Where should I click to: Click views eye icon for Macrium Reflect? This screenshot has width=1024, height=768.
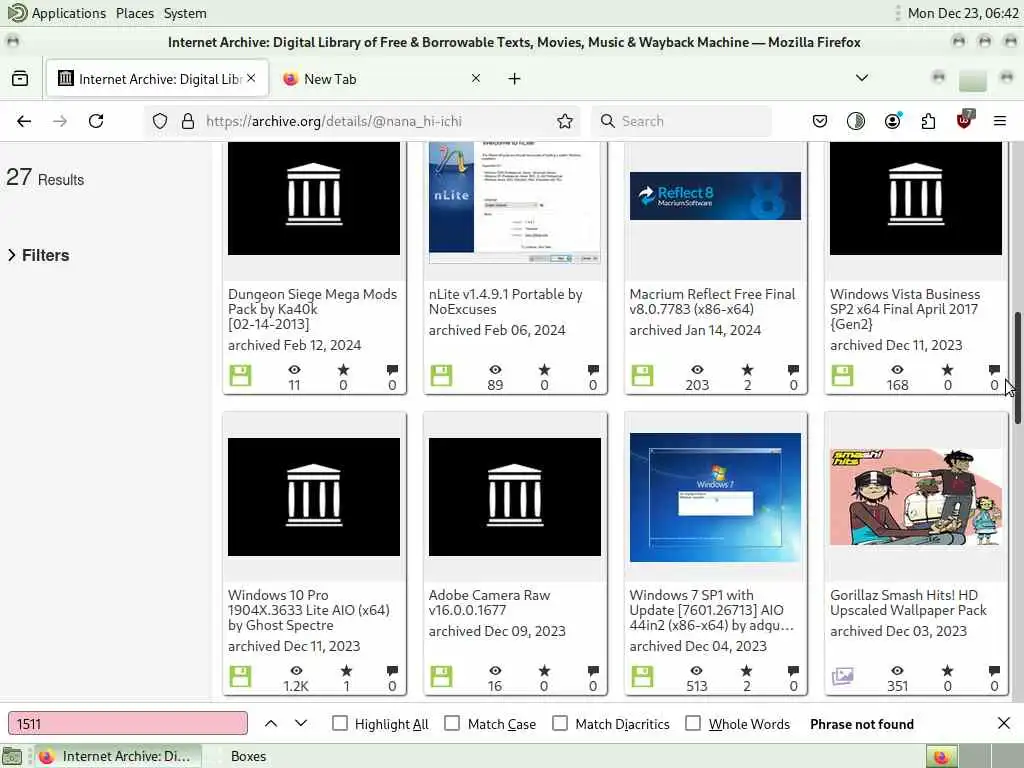coord(697,370)
